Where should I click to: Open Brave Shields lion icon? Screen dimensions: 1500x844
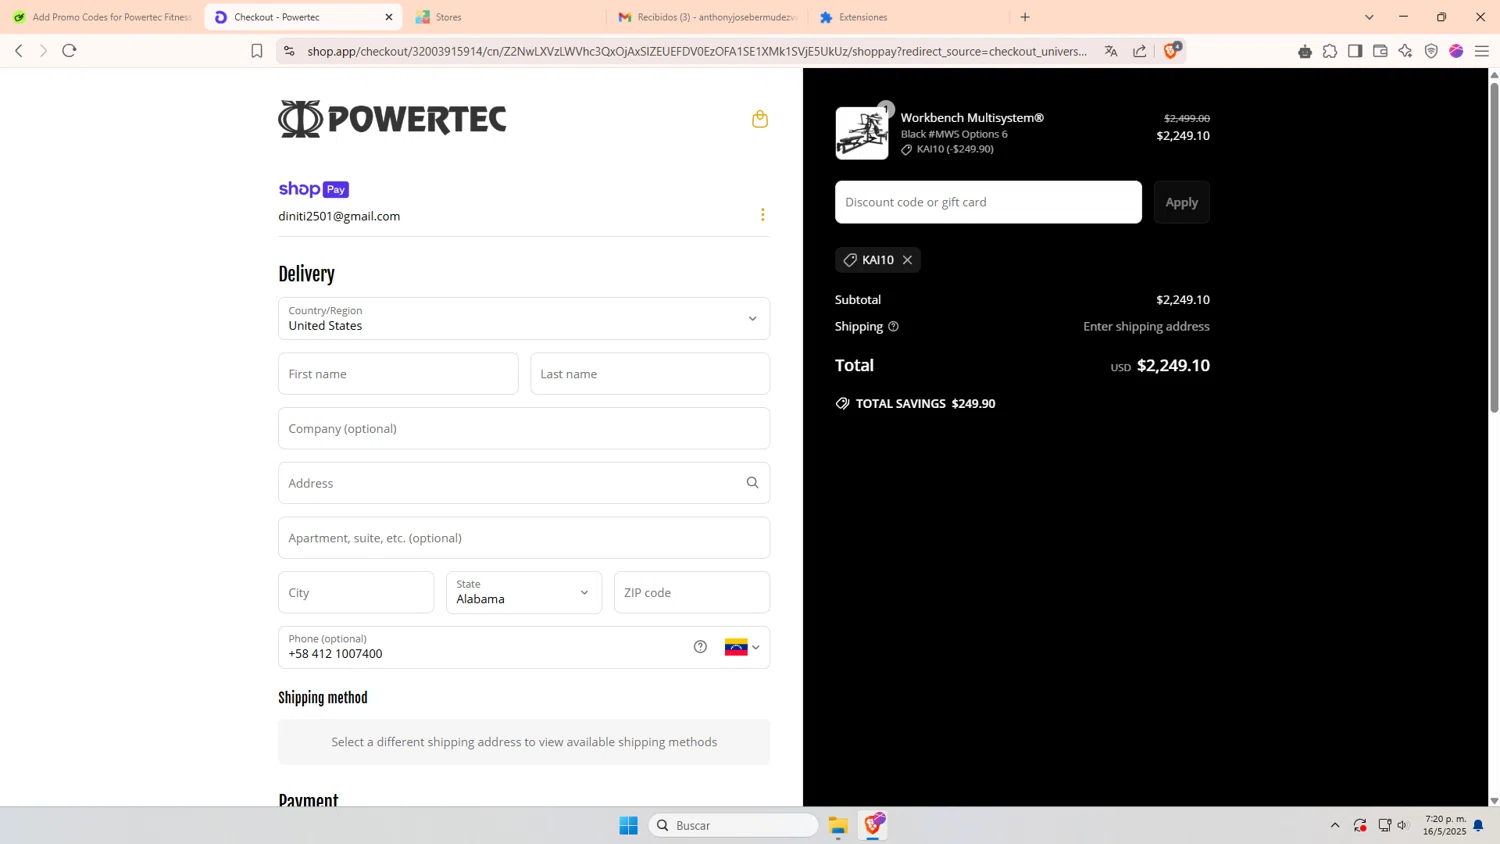(1171, 50)
